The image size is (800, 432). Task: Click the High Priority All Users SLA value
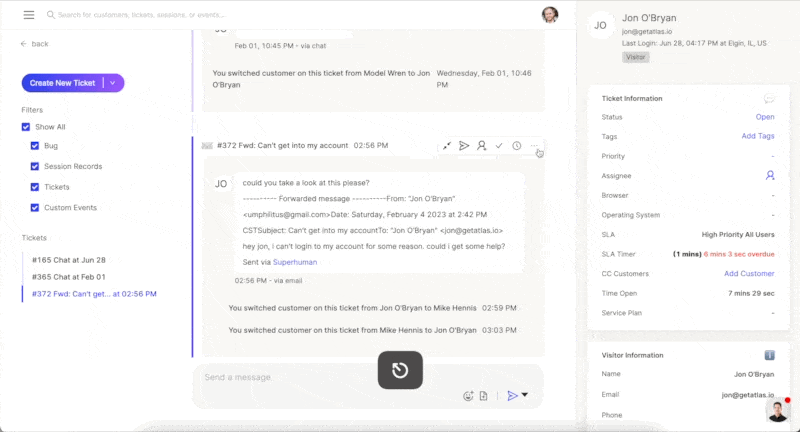[x=738, y=235]
